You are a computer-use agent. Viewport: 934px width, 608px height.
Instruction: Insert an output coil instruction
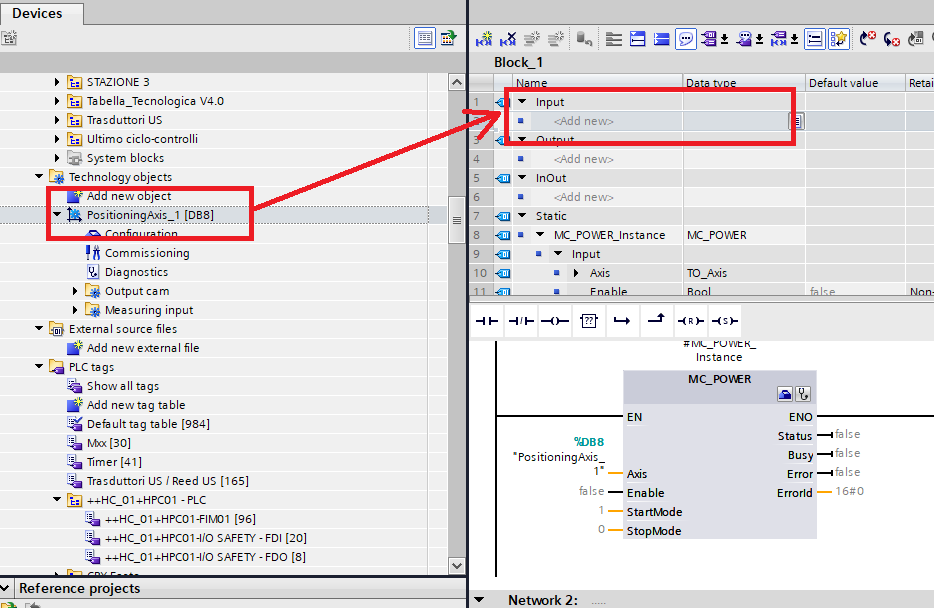click(553, 321)
